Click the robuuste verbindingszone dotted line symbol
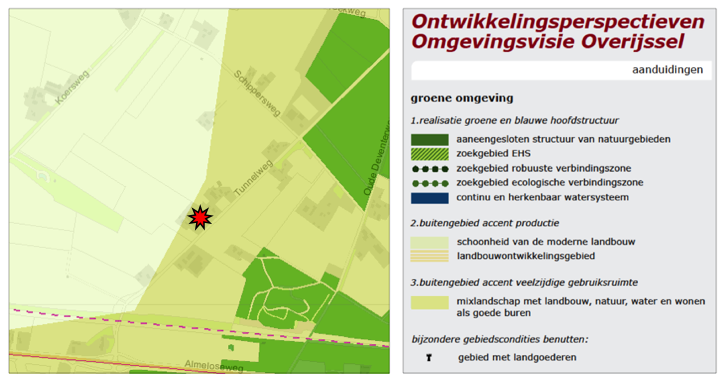728x384 pixels. (430, 169)
